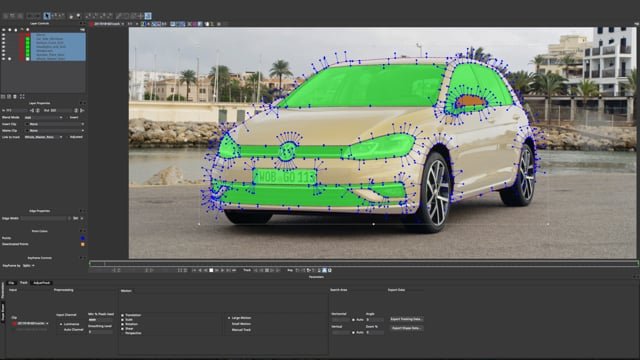The height and width of the screenshot is (360, 640).
Task: Go to the last frame of the clip
Action: click(x=228, y=270)
